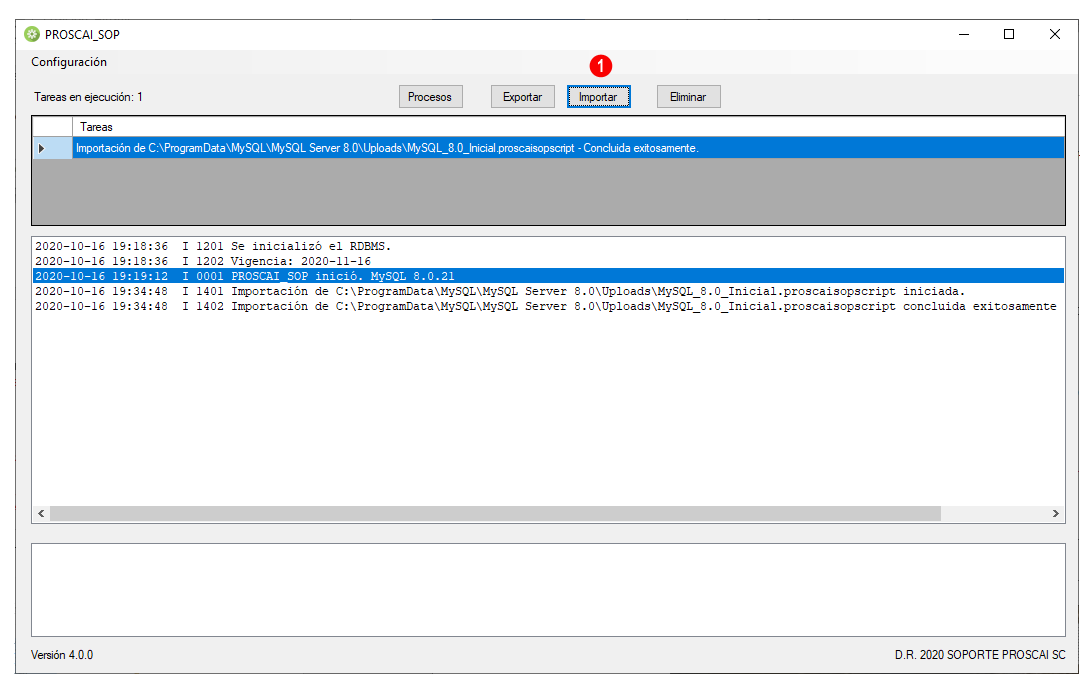Click the Eliminar button
The image size is (1091, 685).
(x=688, y=97)
